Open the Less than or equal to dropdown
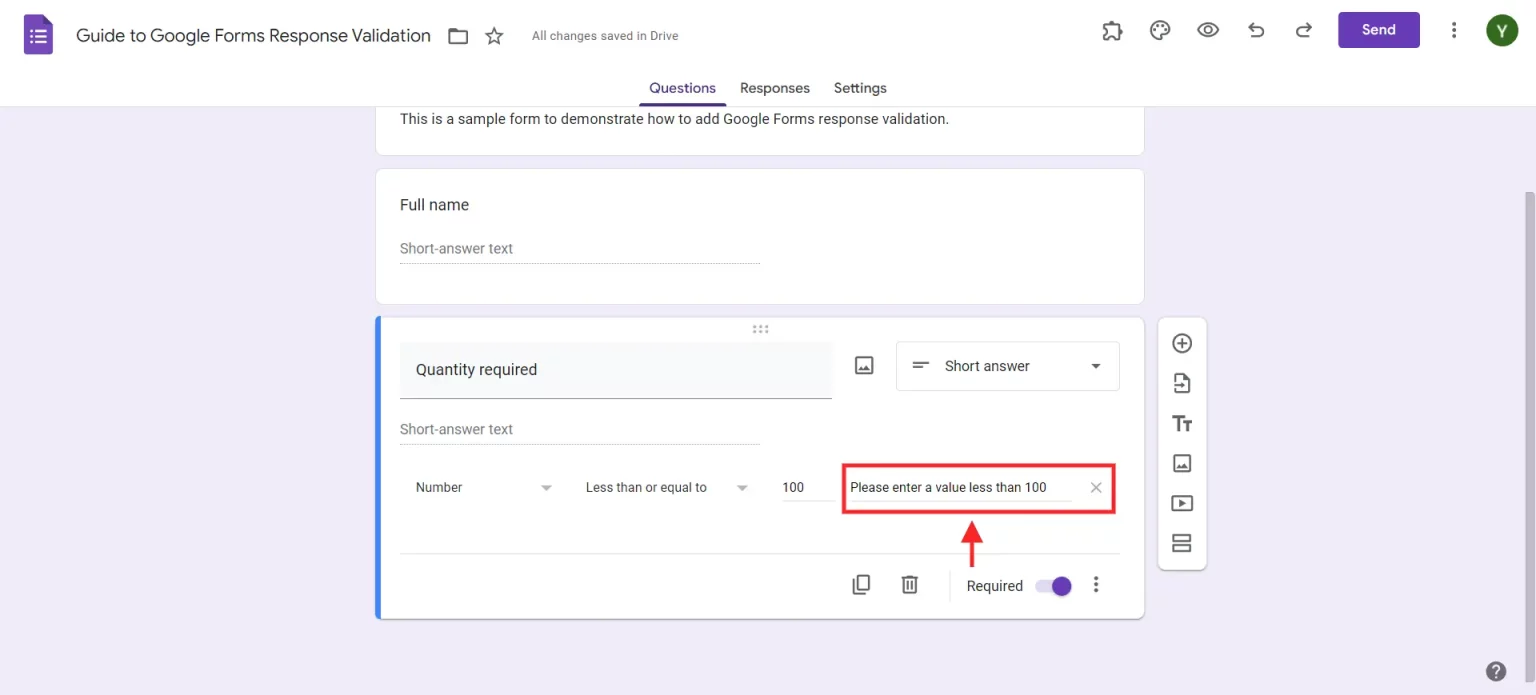 pyautogui.click(x=666, y=487)
